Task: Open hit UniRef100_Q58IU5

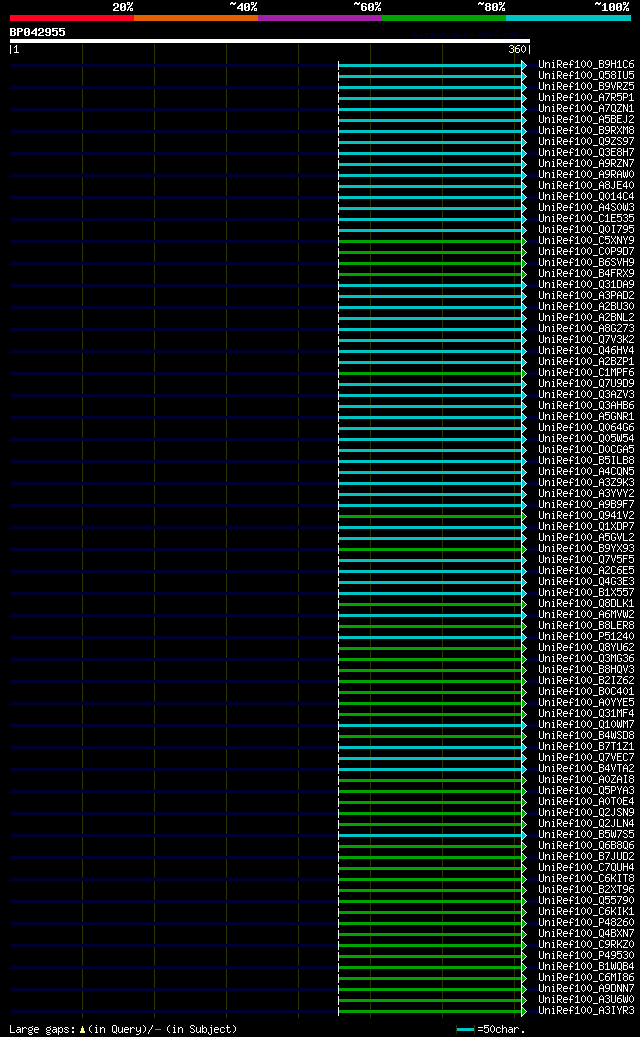Action: click(x=586, y=76)
